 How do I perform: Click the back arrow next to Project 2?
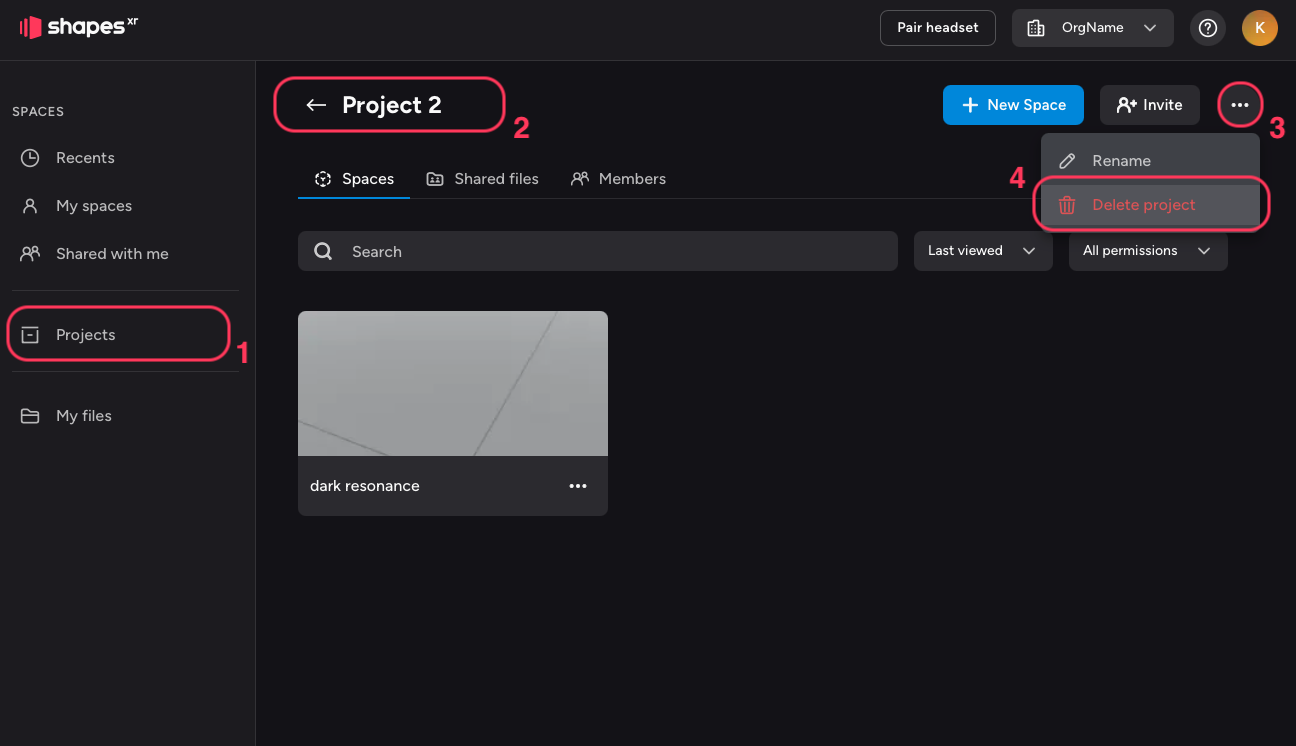click(x=316, y=105)
